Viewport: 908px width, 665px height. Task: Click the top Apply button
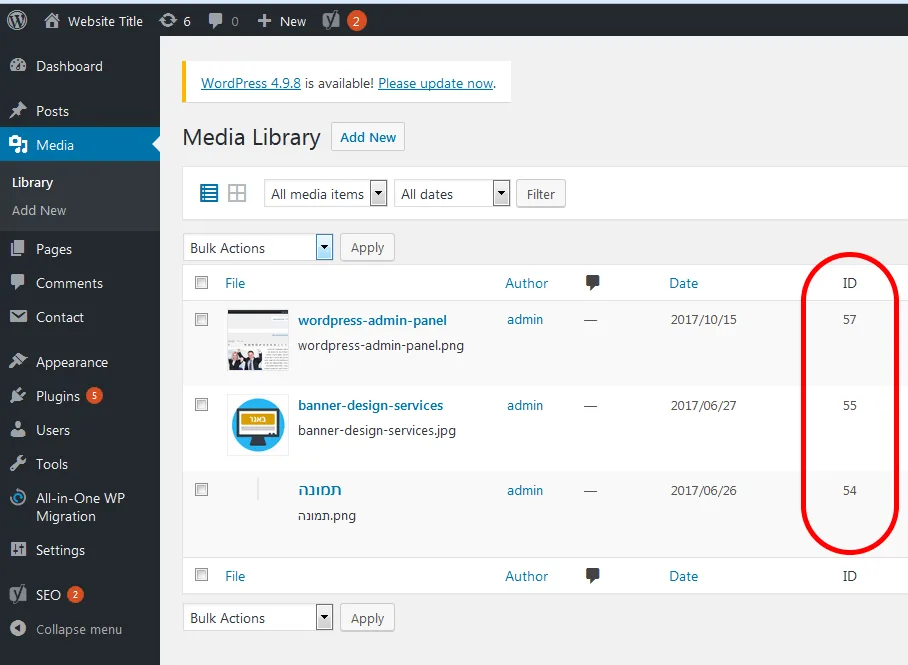click(367, 247)
